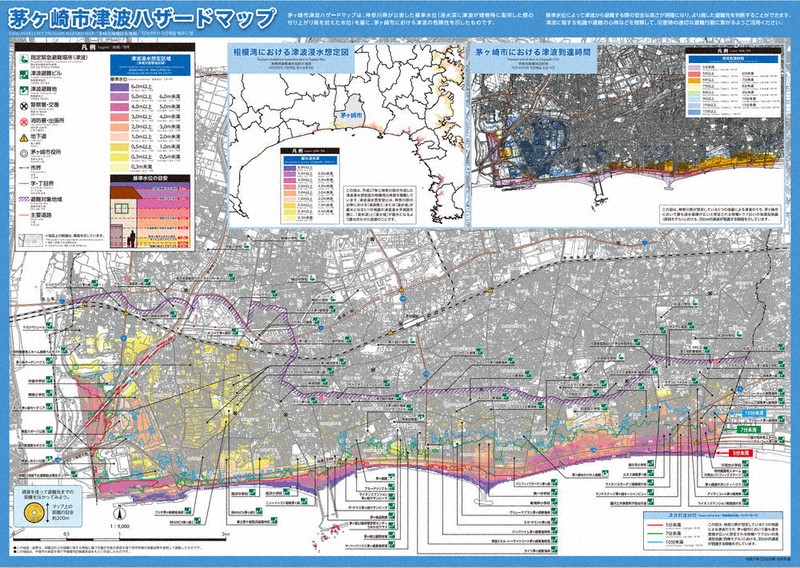Click the 凡例 header in Sagami Bay inset legend

(309, 152)
